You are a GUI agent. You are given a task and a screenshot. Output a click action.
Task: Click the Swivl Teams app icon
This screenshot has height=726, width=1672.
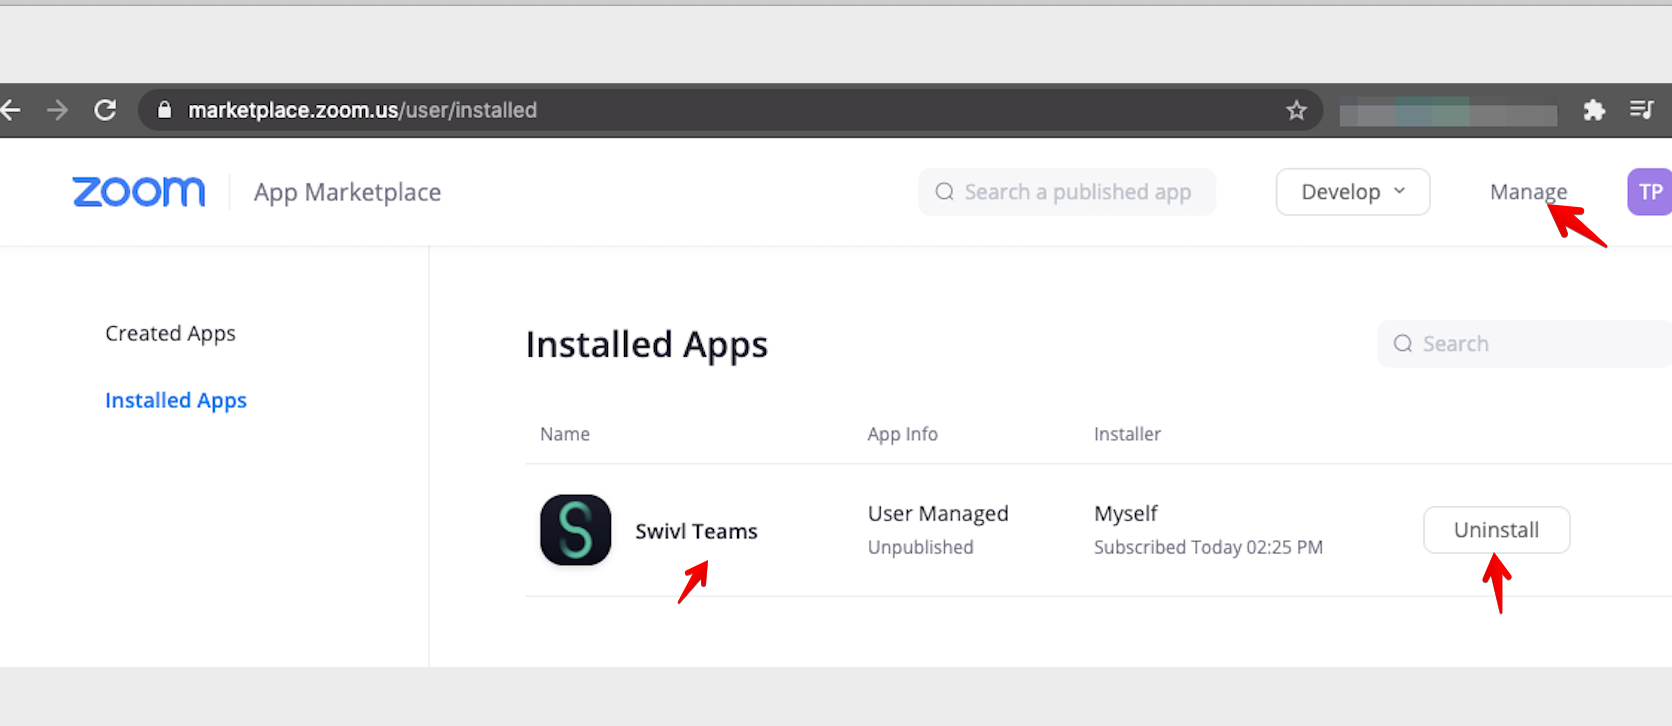pos(575,530)
